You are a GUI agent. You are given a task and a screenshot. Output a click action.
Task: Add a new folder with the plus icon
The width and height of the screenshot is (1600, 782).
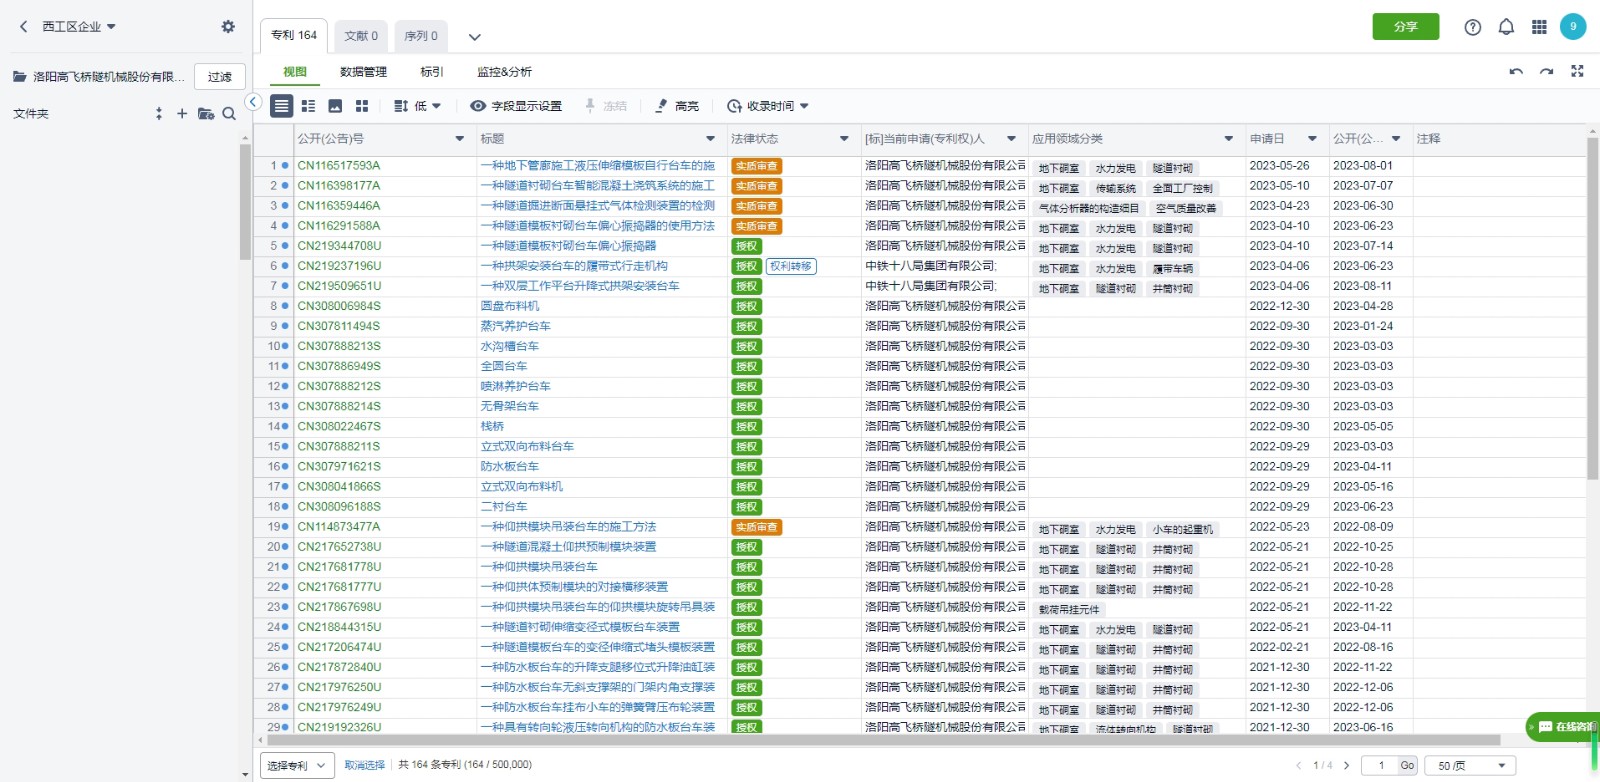click(182, 114)
